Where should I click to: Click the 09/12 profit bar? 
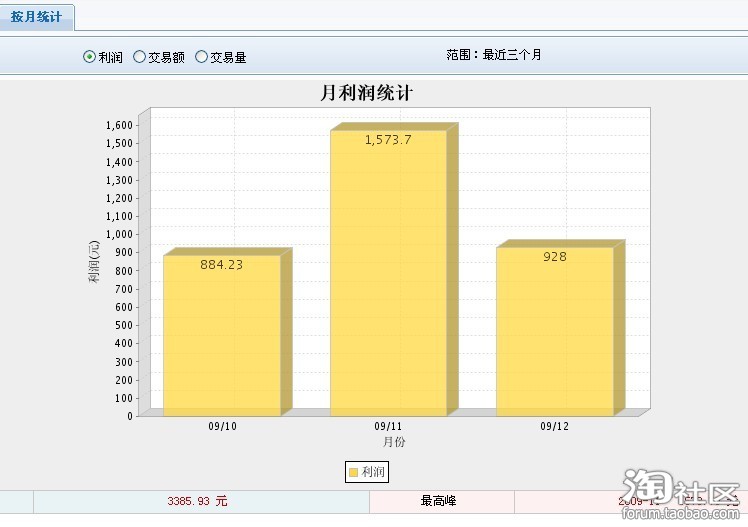click(554, 340)
